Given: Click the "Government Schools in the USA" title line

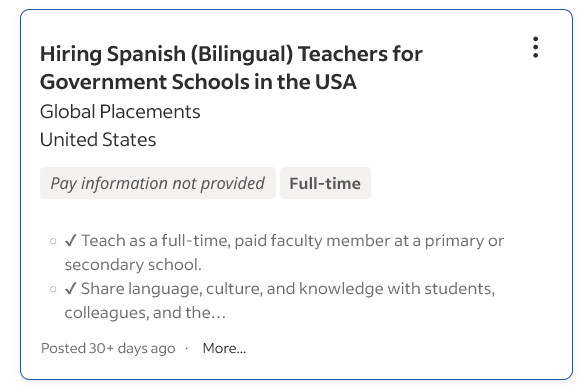Looking at the screenshot, I should click(198, 82).
